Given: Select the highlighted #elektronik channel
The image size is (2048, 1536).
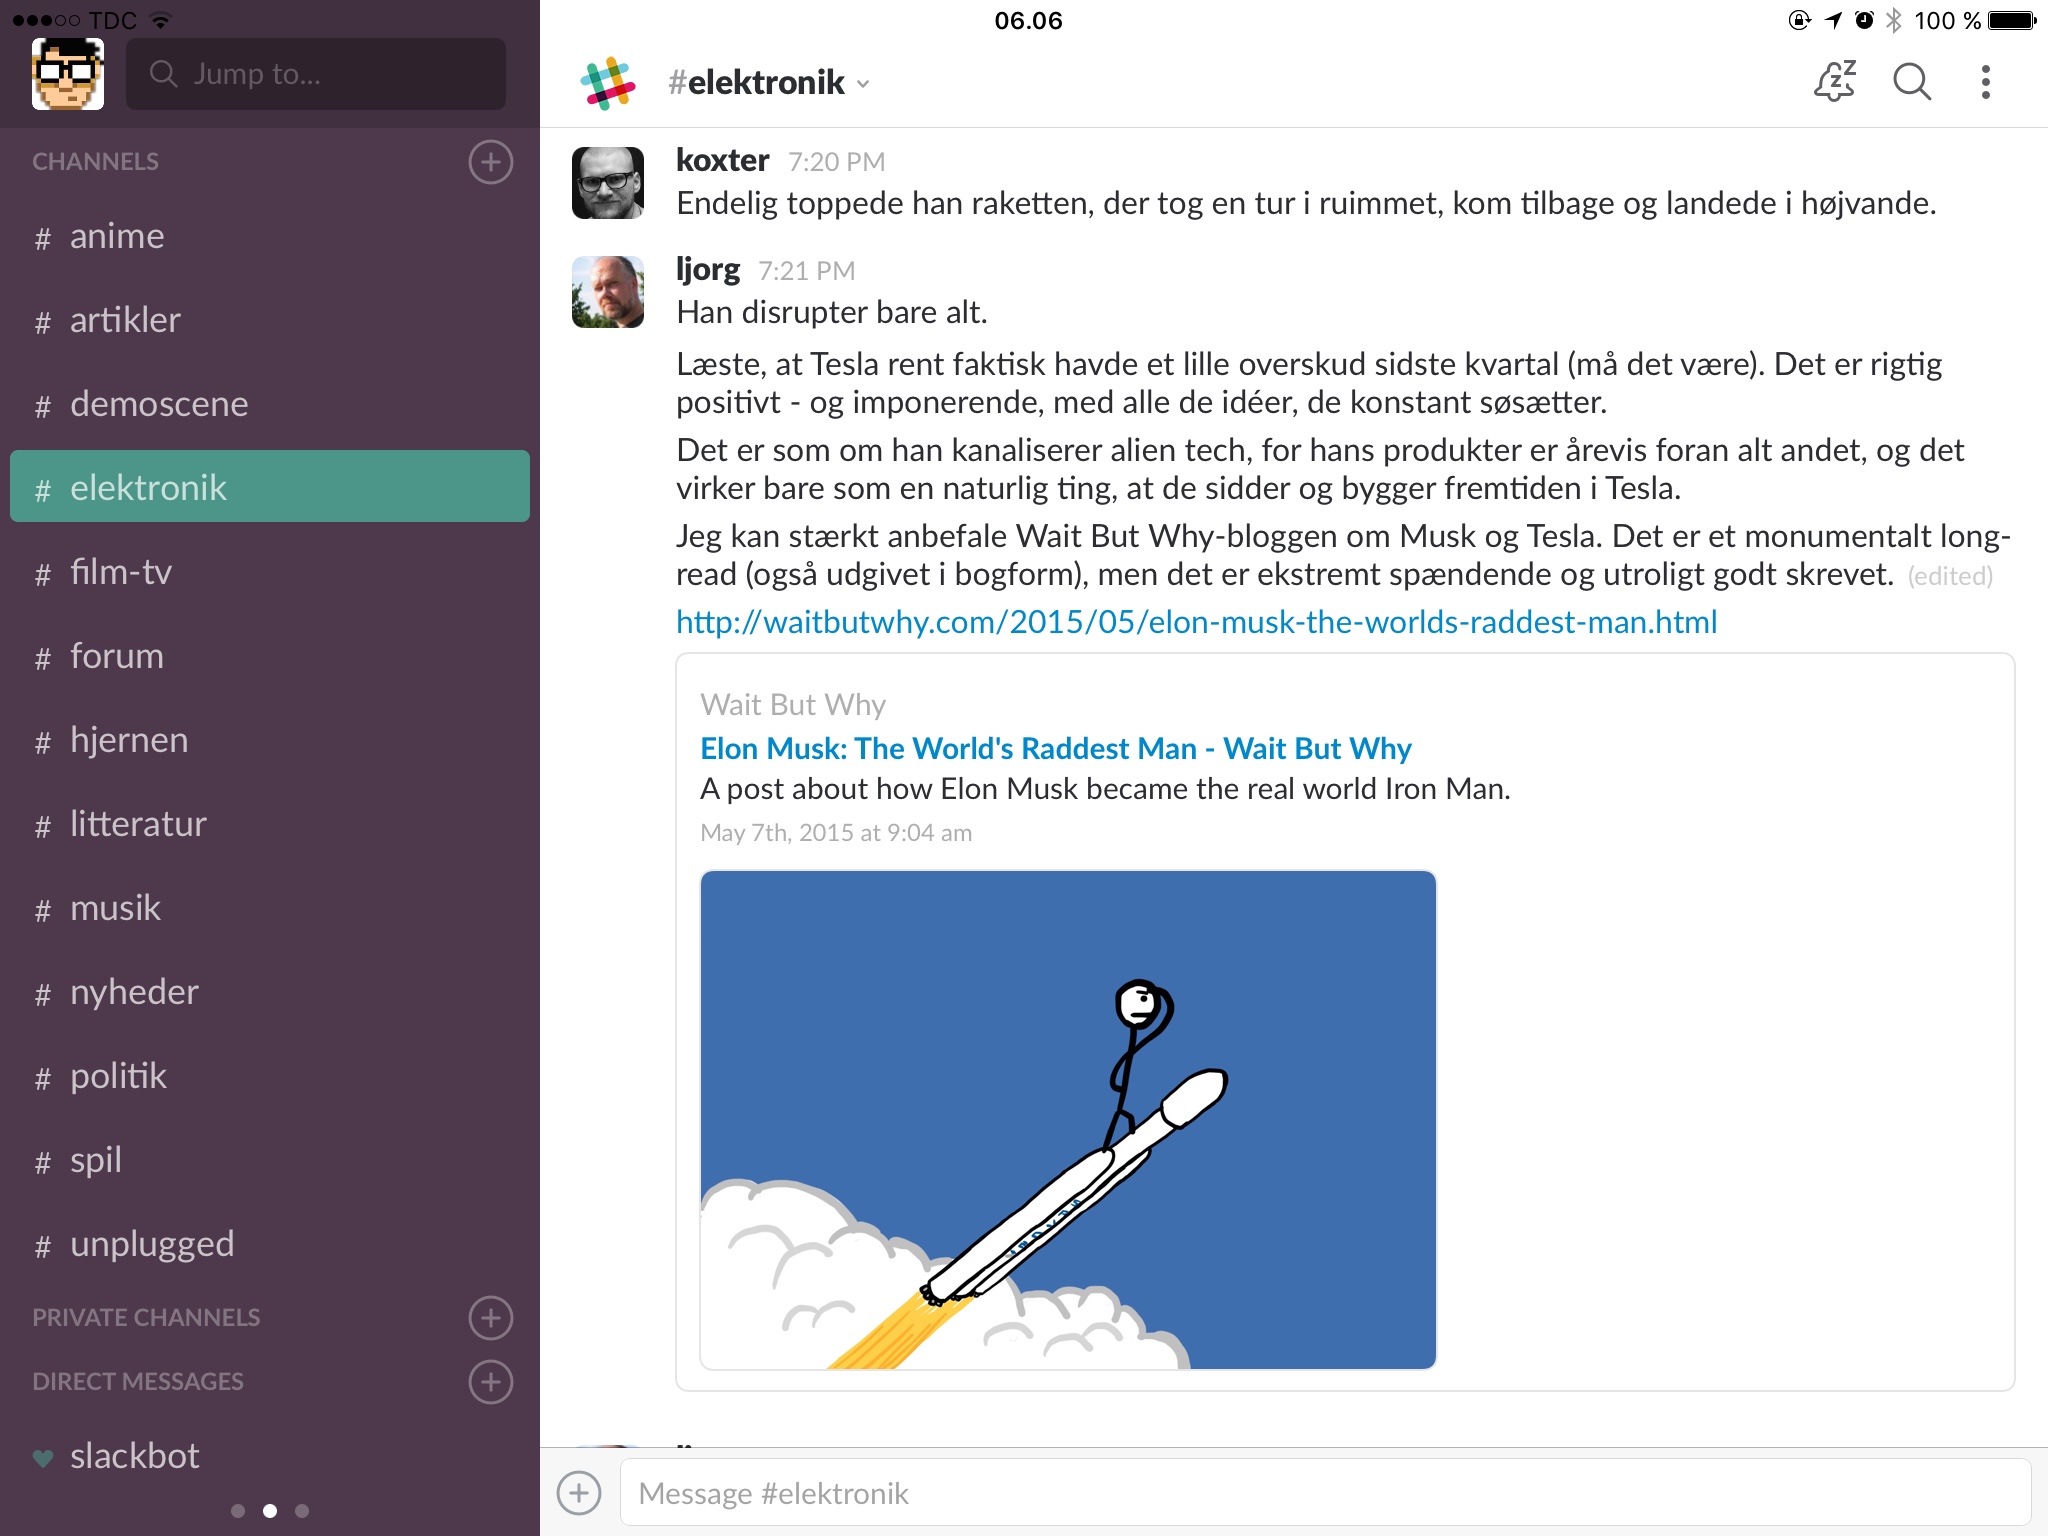Looking at the screenshot, I should pos(270,486).
